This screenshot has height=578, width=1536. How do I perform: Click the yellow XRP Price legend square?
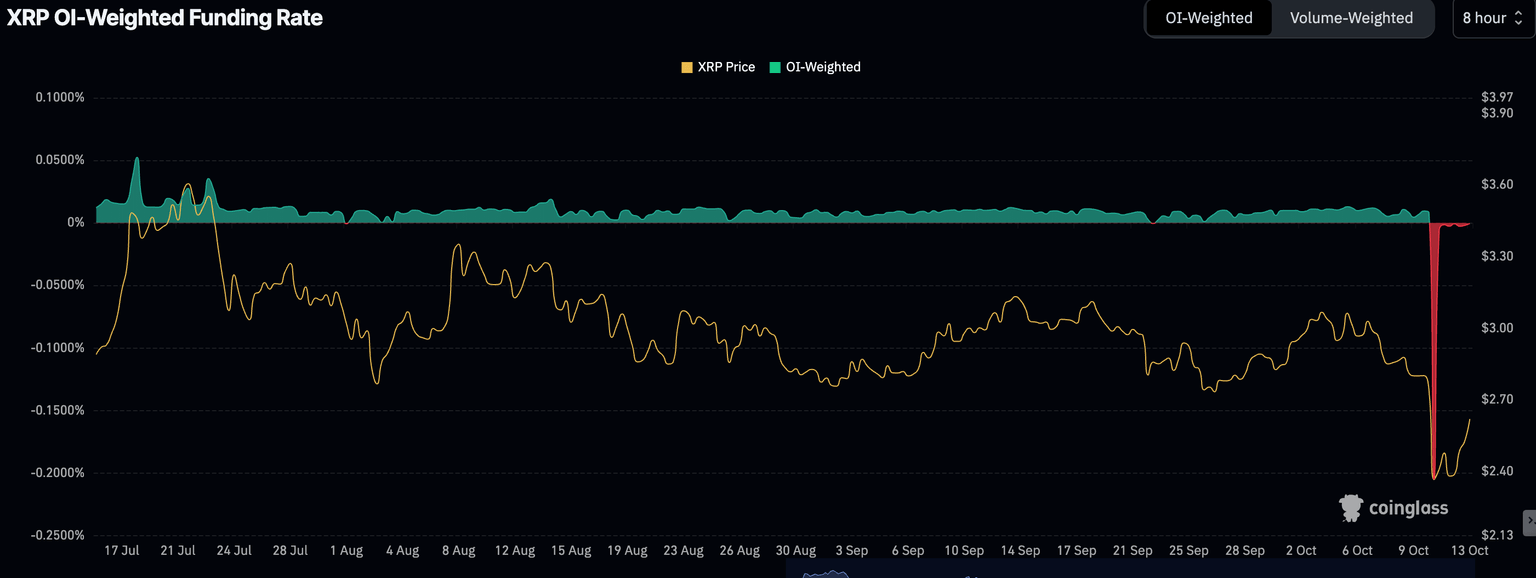coord(686,67)
